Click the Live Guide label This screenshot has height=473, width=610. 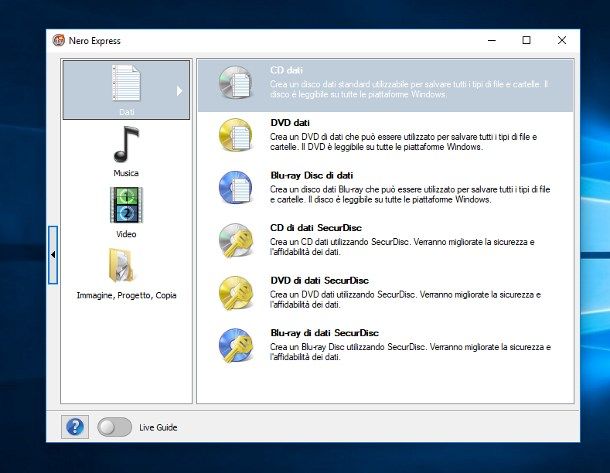158,427
